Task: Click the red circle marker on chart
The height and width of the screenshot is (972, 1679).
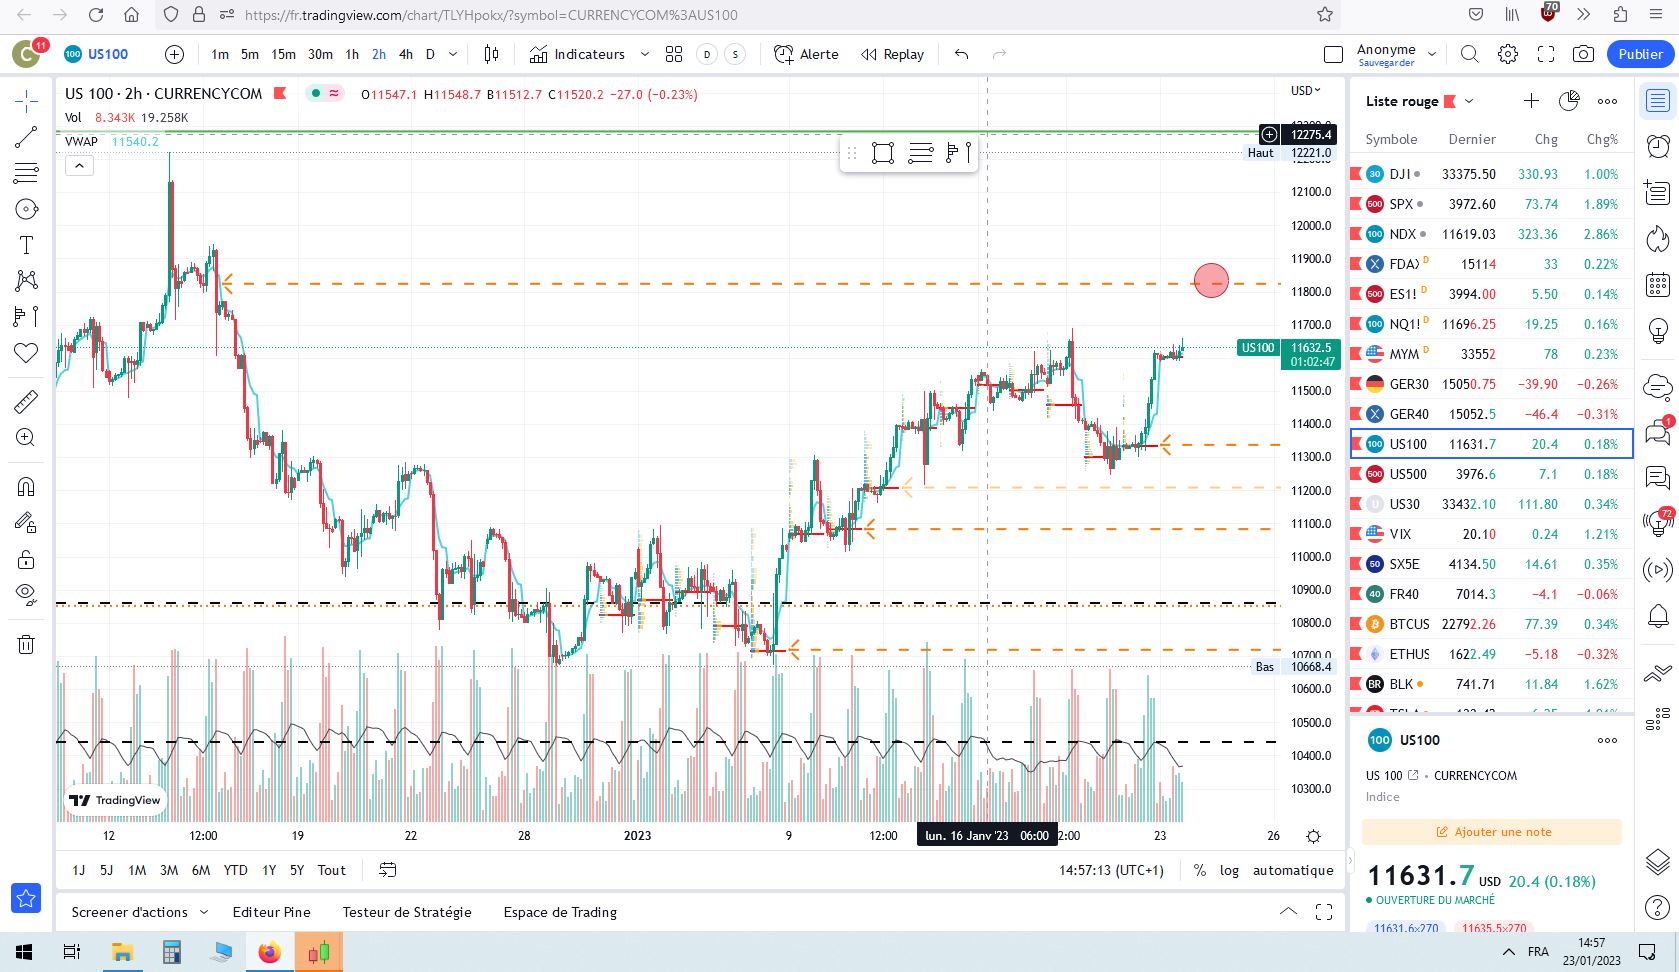Action: click(1211, 280)
